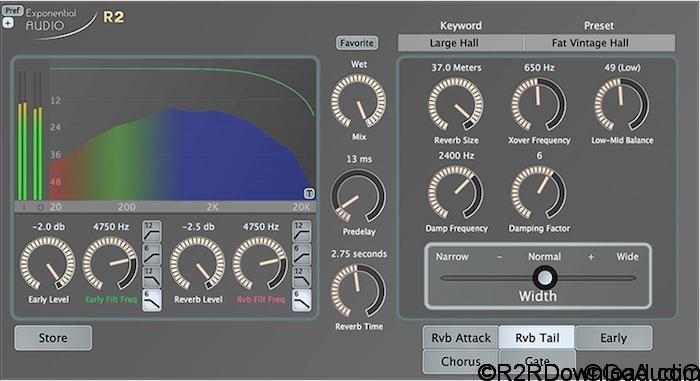Click the Low-Mid Balance knob
The height and width of the screenshot is (381, 700).
point(621,105)
